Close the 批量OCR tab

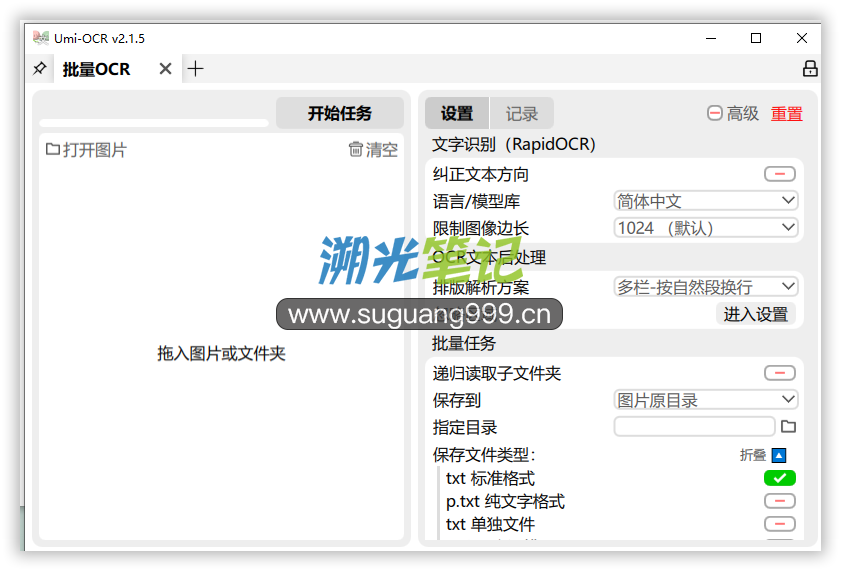point(165,69)
